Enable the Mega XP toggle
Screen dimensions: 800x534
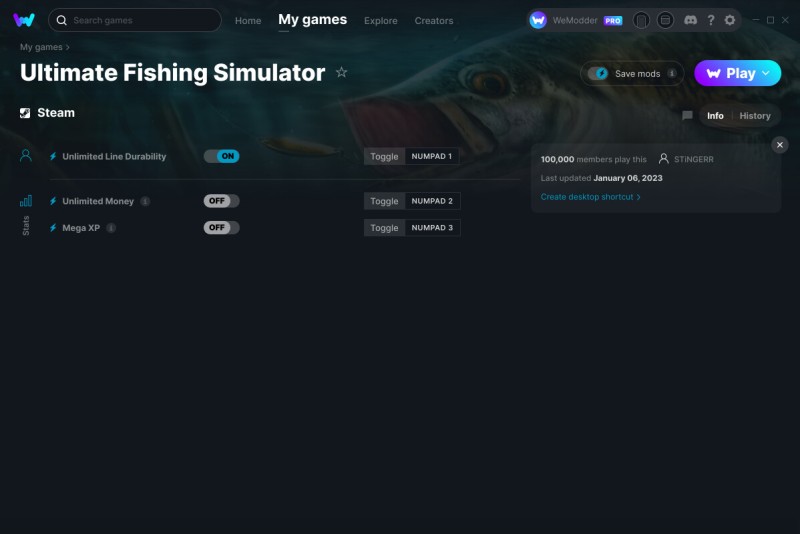coord(221,227)
